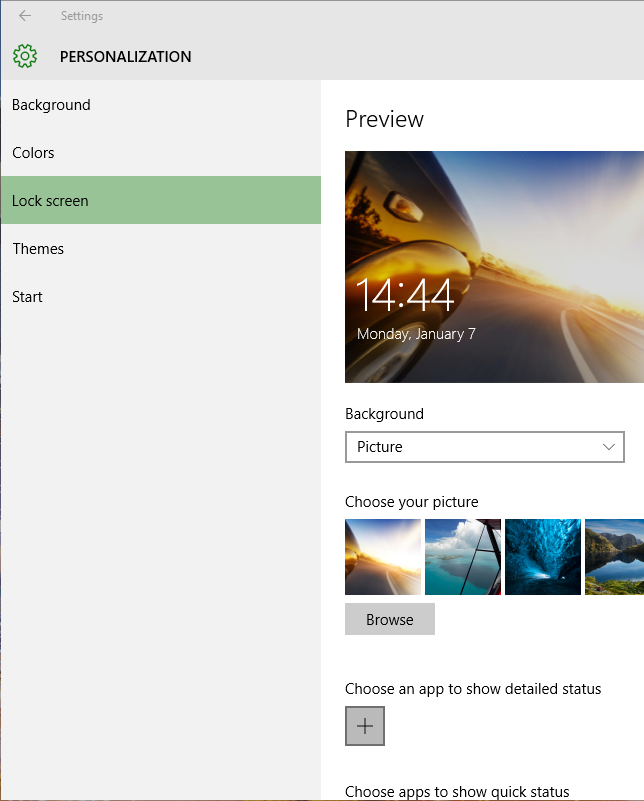The width and height of the screenshot is (644, 801).
Task: Open the Themes settings page
Action: coord(161,248)
